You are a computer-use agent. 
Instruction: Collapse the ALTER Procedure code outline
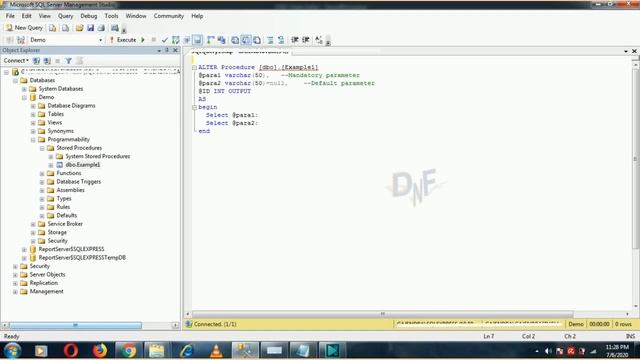(x=194, y=67)
